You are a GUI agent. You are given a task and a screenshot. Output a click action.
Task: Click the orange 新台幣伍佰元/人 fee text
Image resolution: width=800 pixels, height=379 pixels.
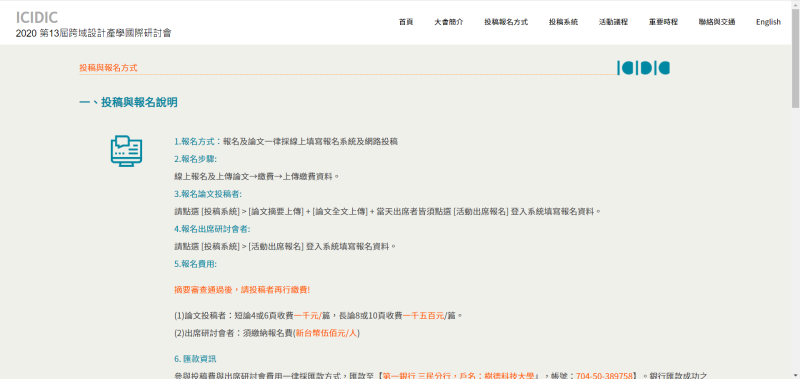(327, 333)
